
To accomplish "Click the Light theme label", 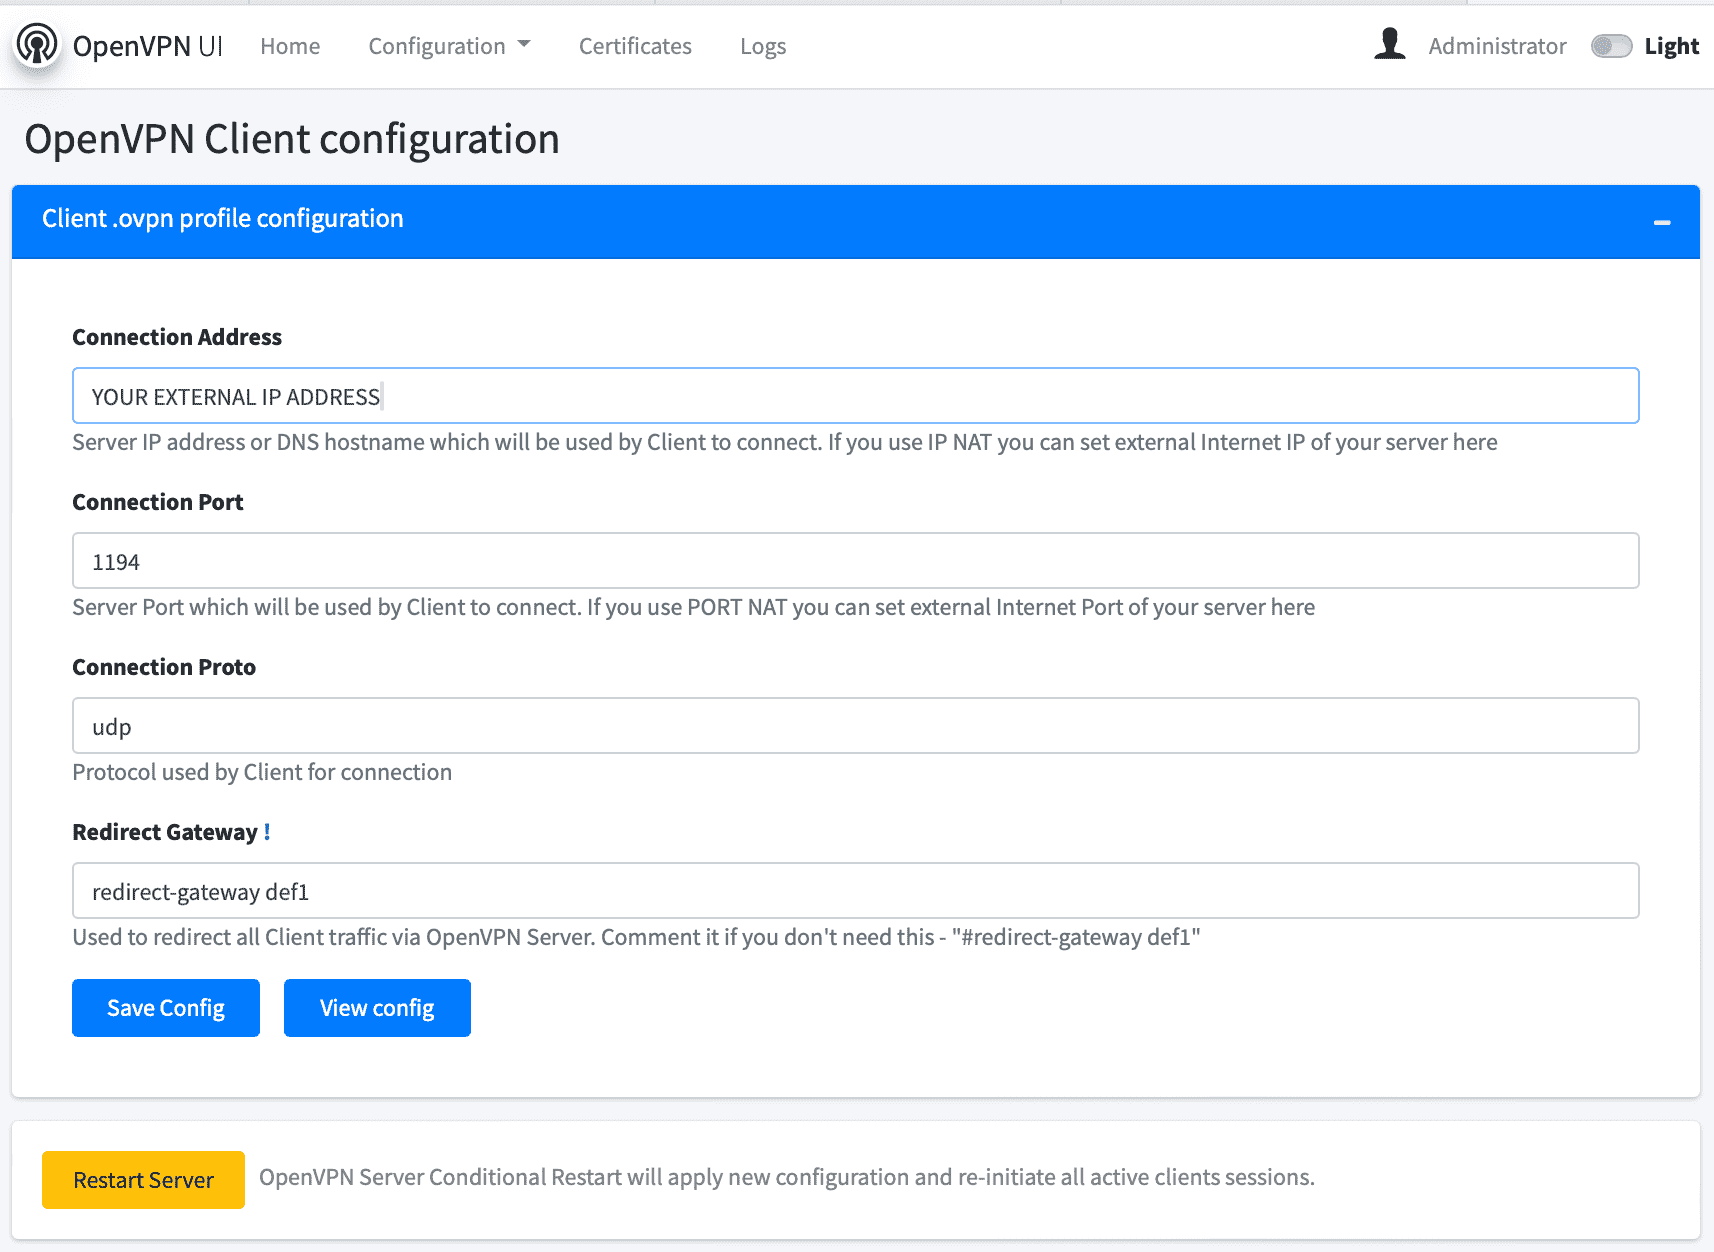I will click(x=1672, y=46).
